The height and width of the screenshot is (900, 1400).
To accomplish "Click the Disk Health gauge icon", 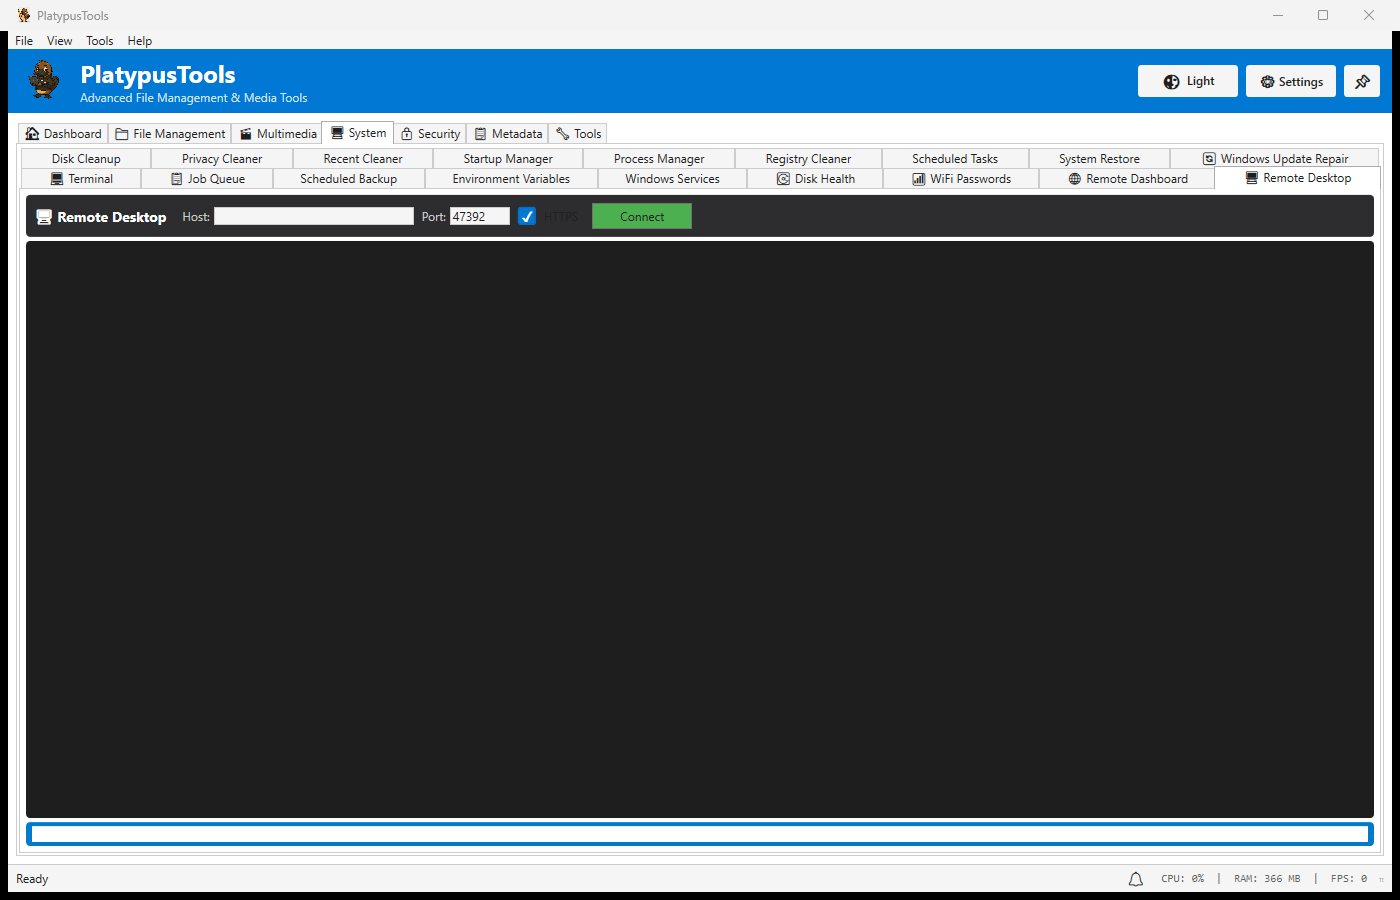I will [783, 178].
